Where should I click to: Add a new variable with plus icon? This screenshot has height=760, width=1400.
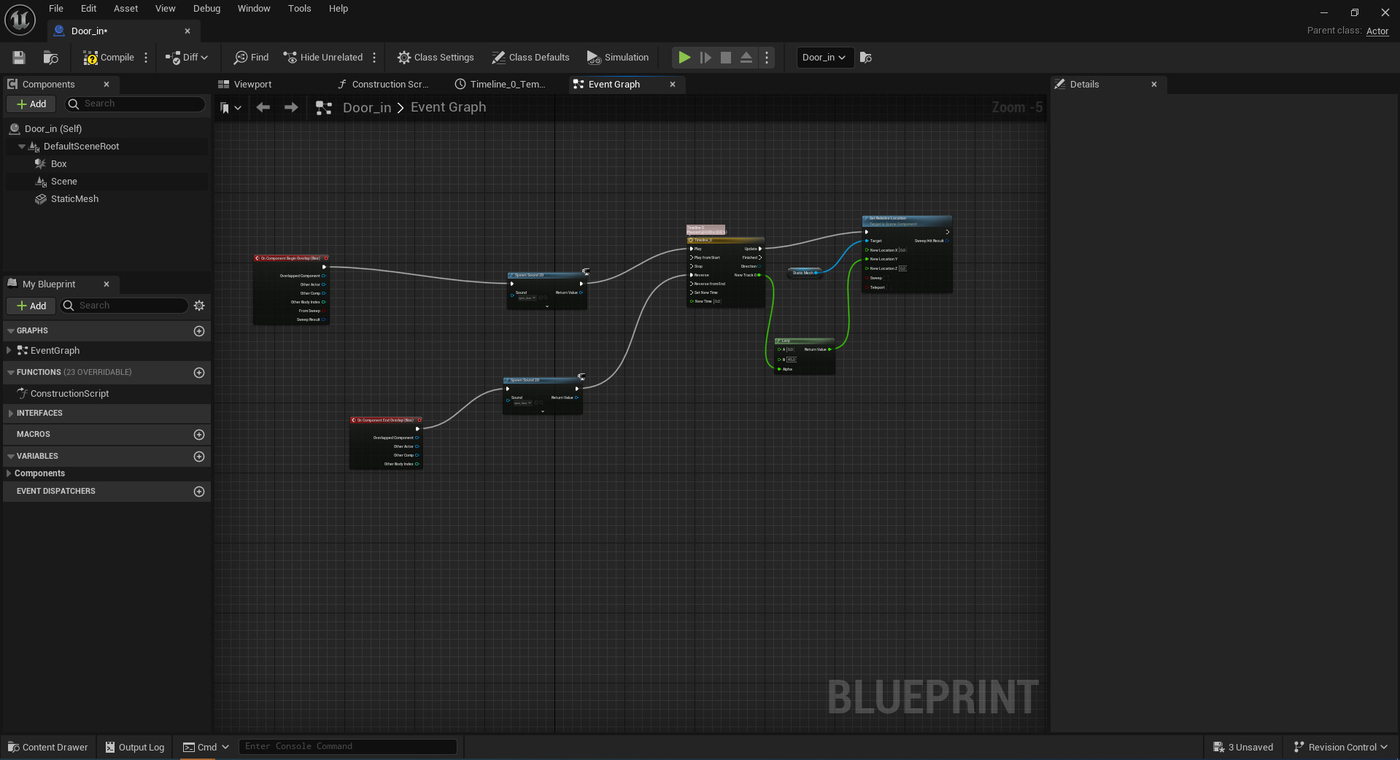click(199, 456)
